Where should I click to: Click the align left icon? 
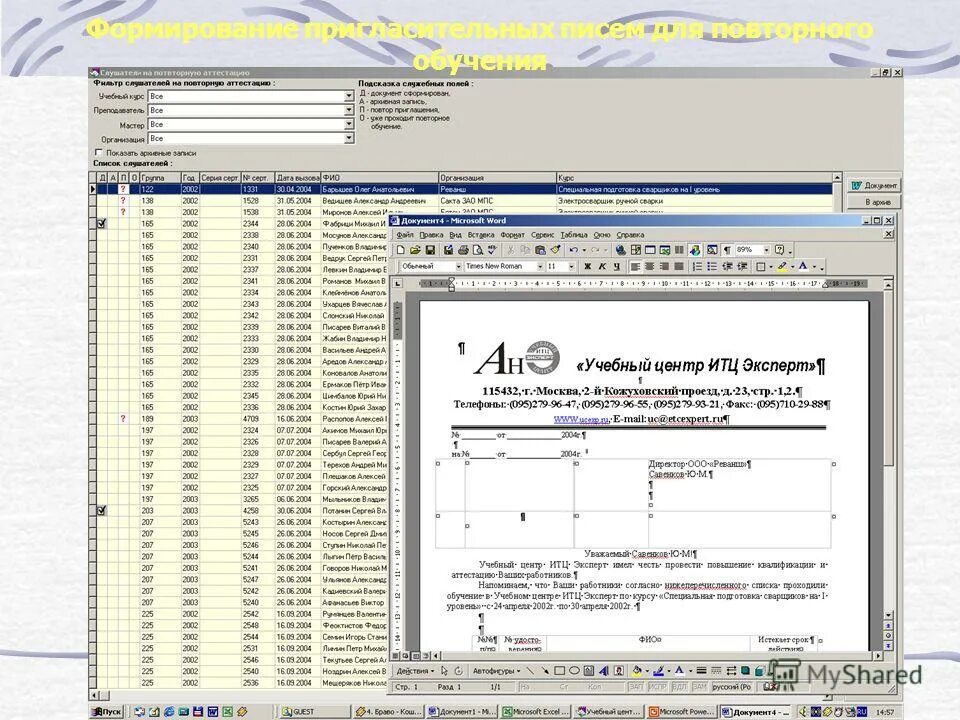click(x=635, y=266)
